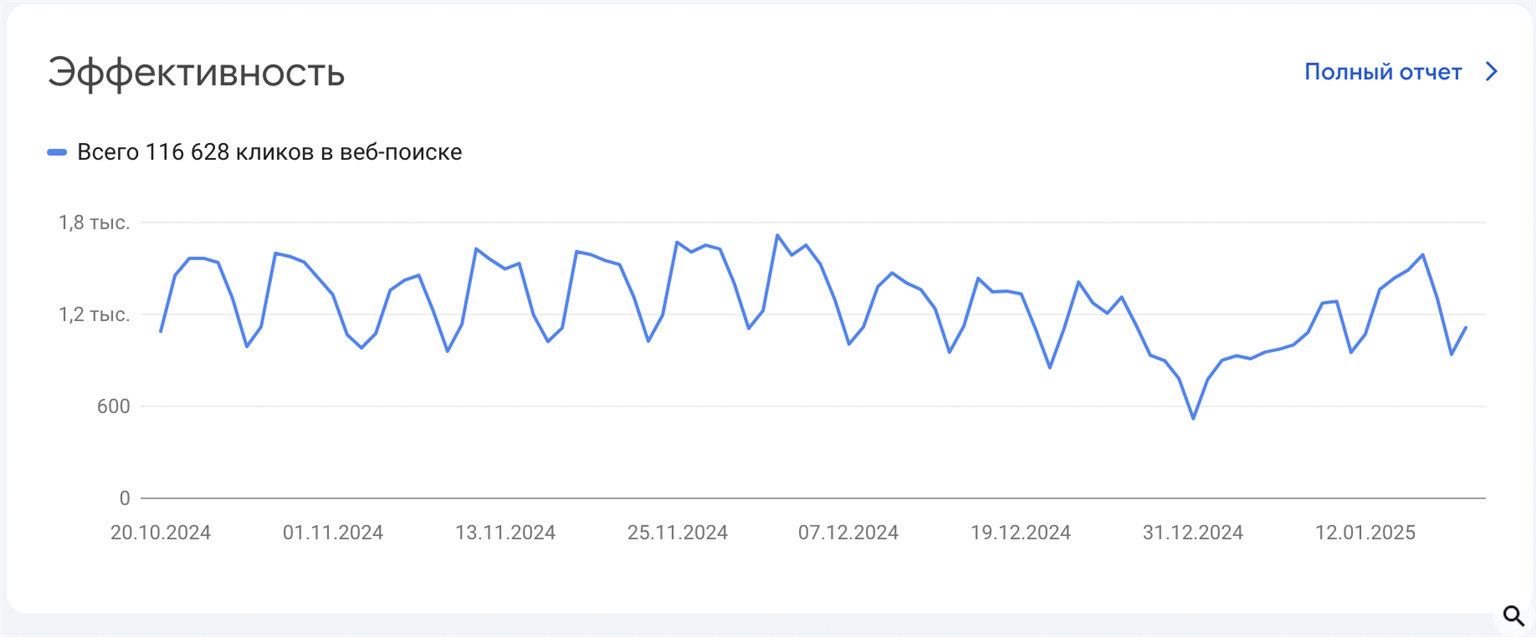Click the 31.12.2024 date label
The width and height of the screenshot is (1536, 637).
(1193, 532)
